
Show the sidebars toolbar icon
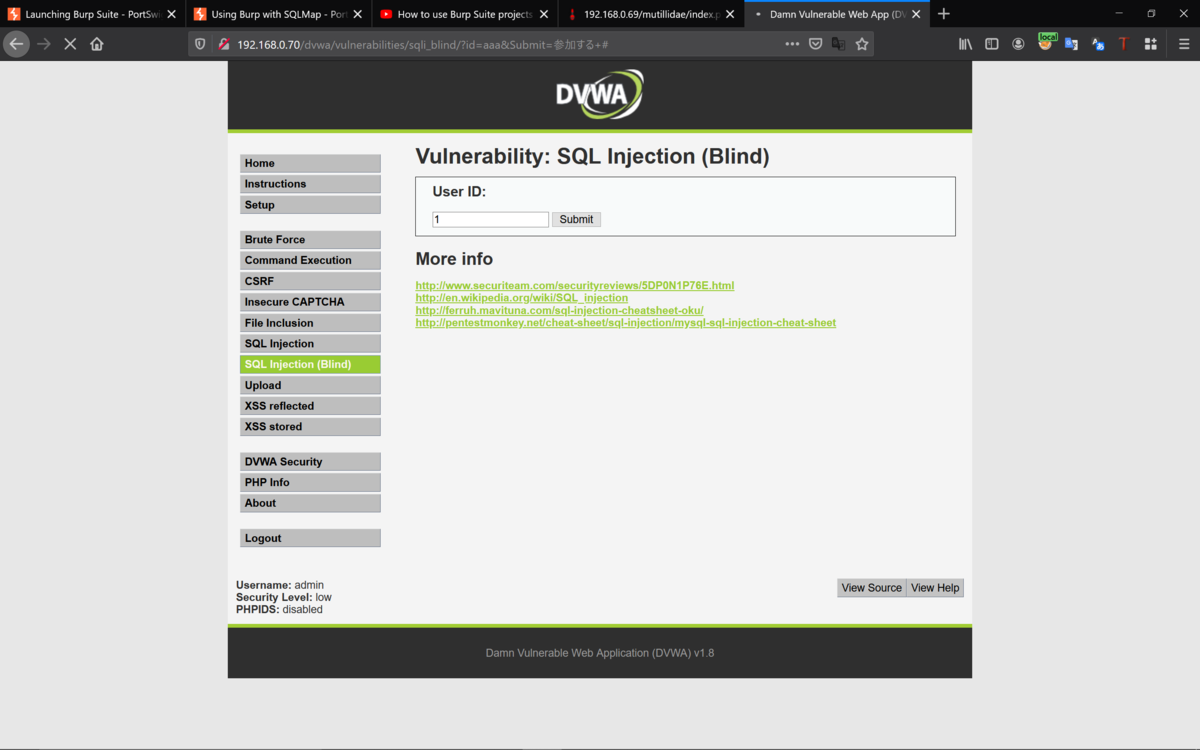(x=992, y=44)
